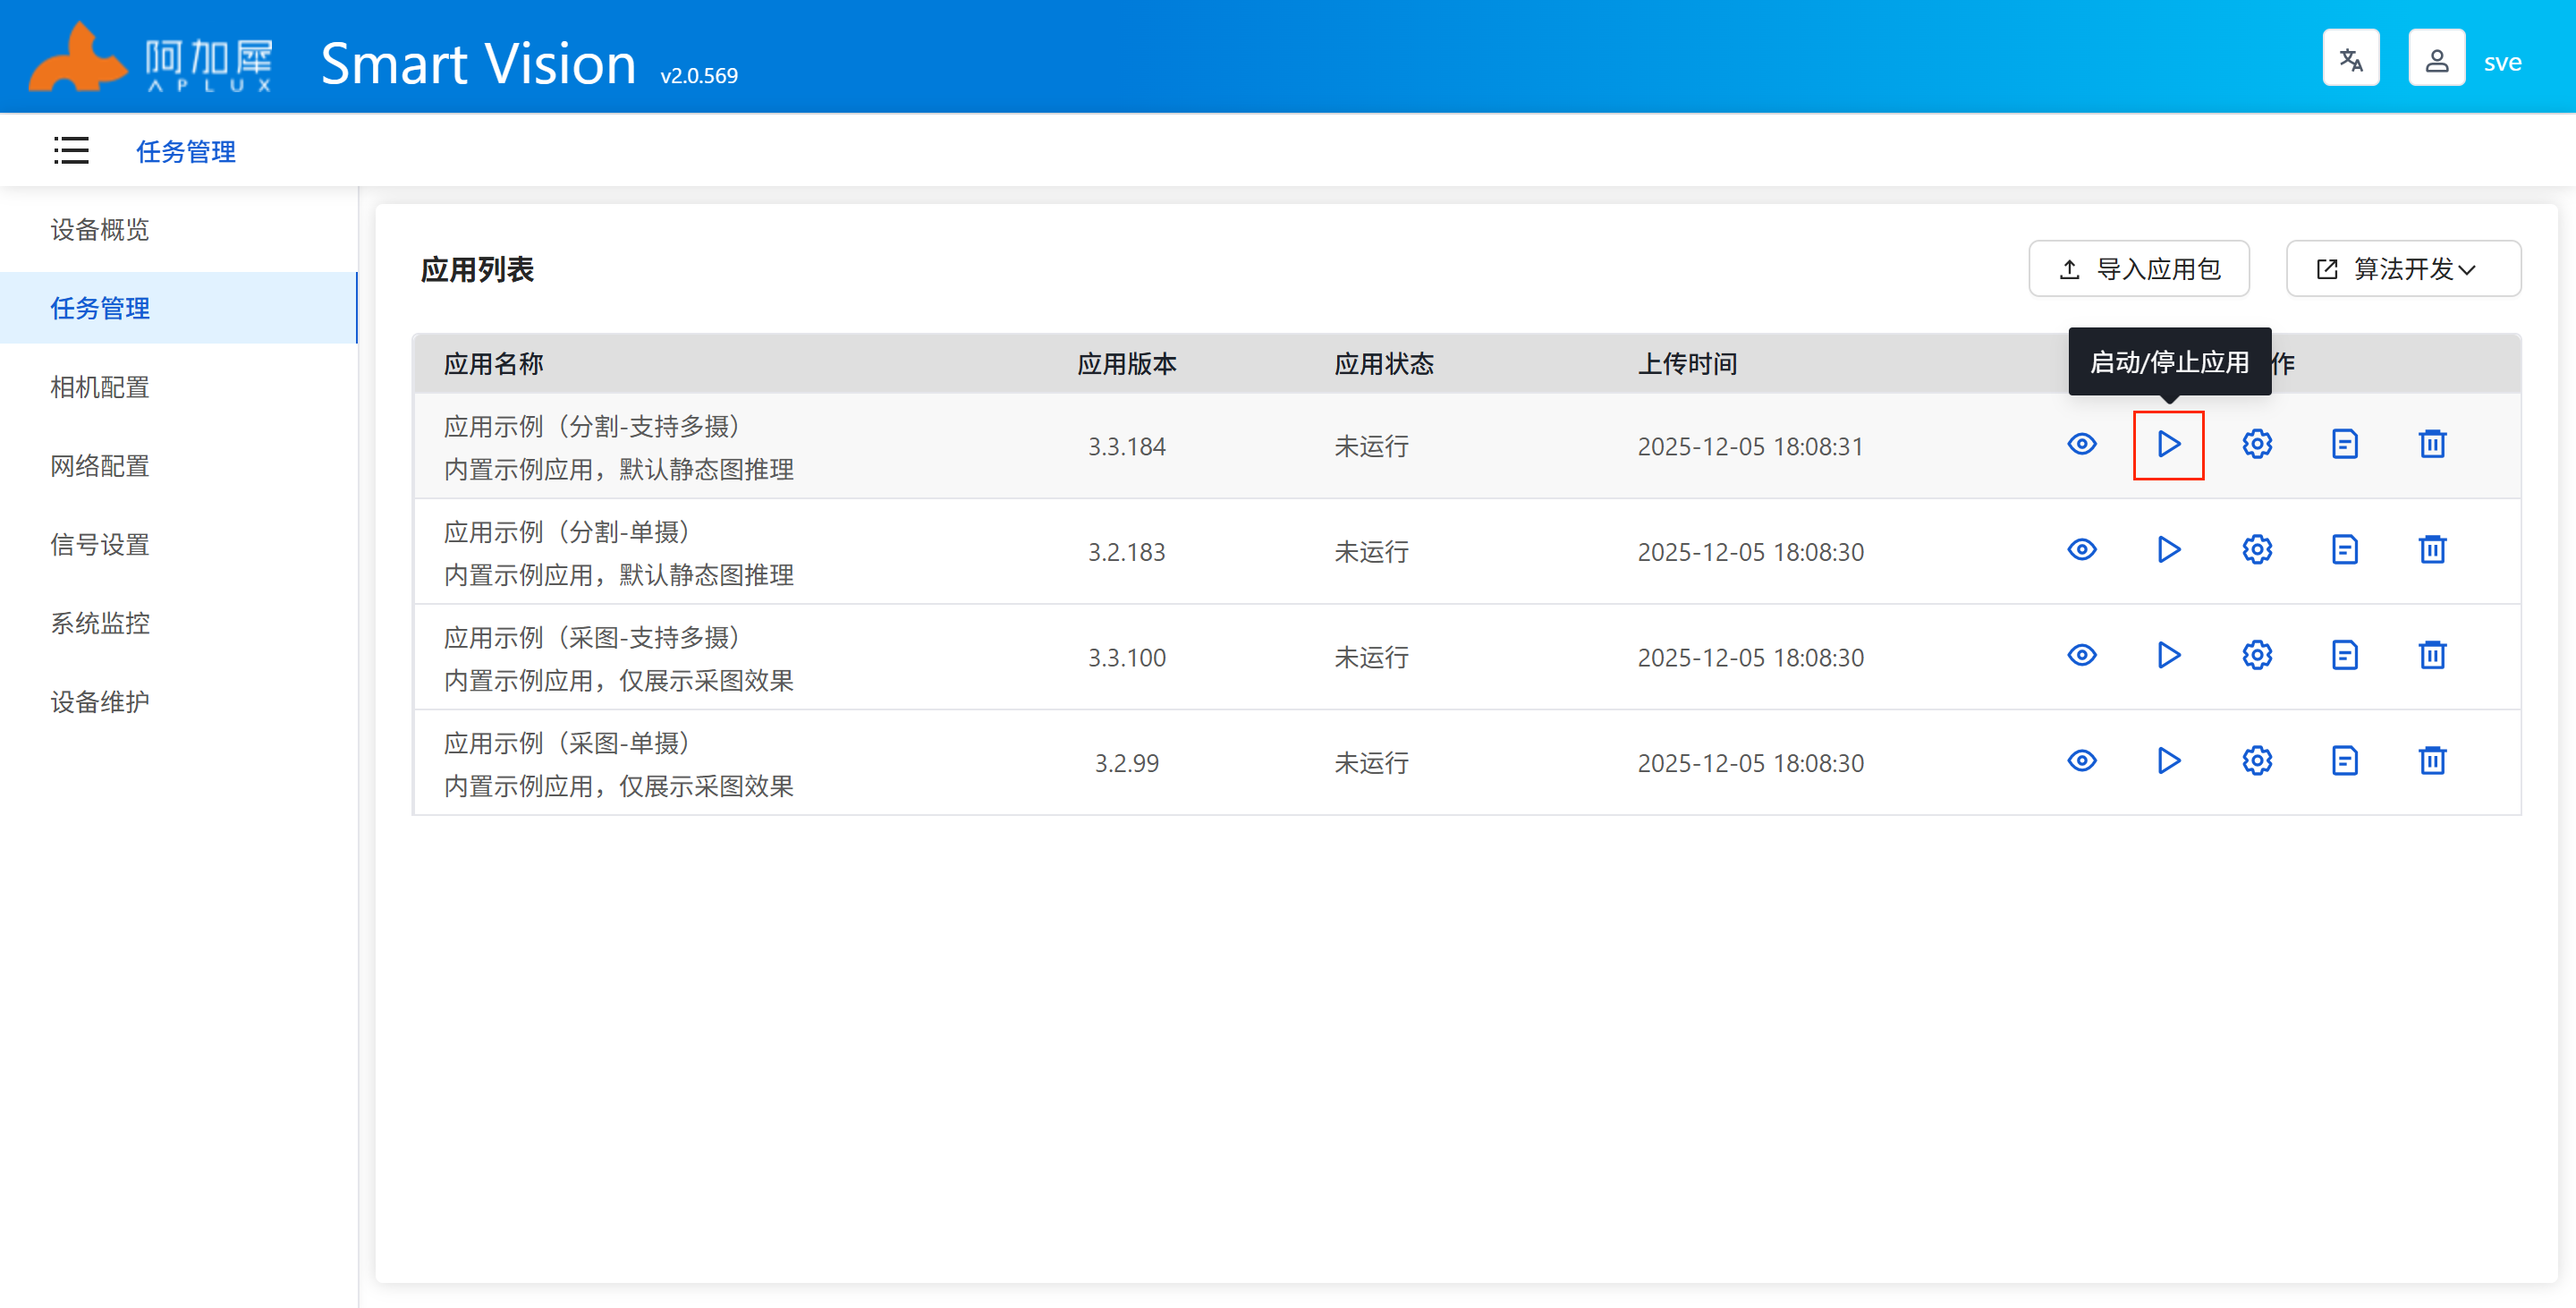Go to 系统监控 sidebar item
2576x1308 pixels.
click(x=100, y=623)
